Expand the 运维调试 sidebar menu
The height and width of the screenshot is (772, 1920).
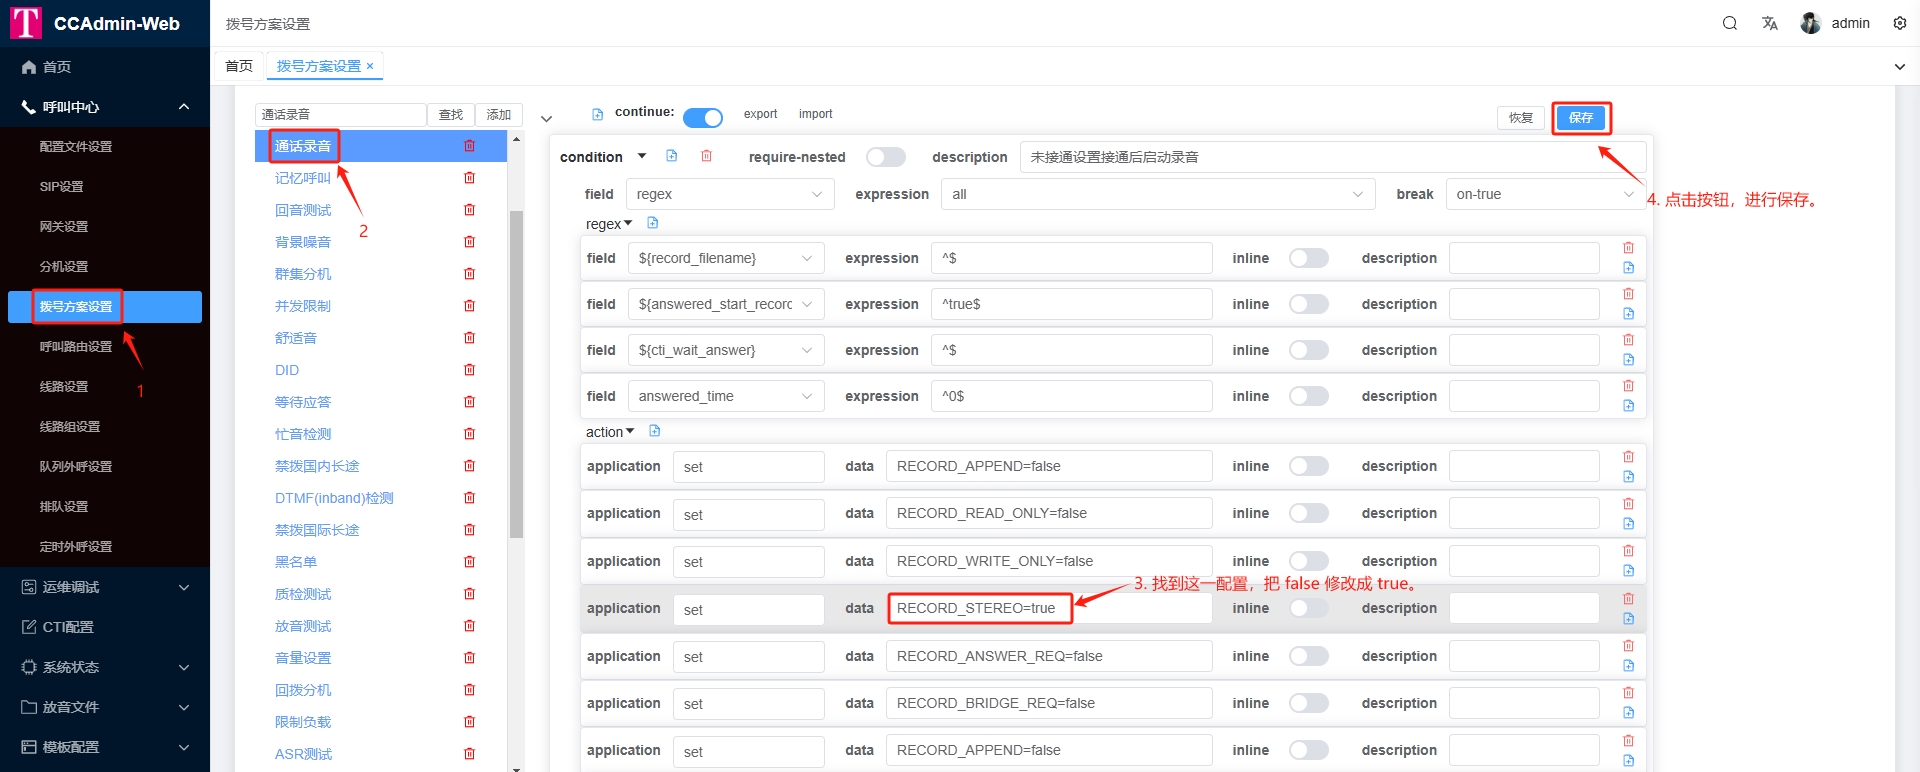pos(105,587)
